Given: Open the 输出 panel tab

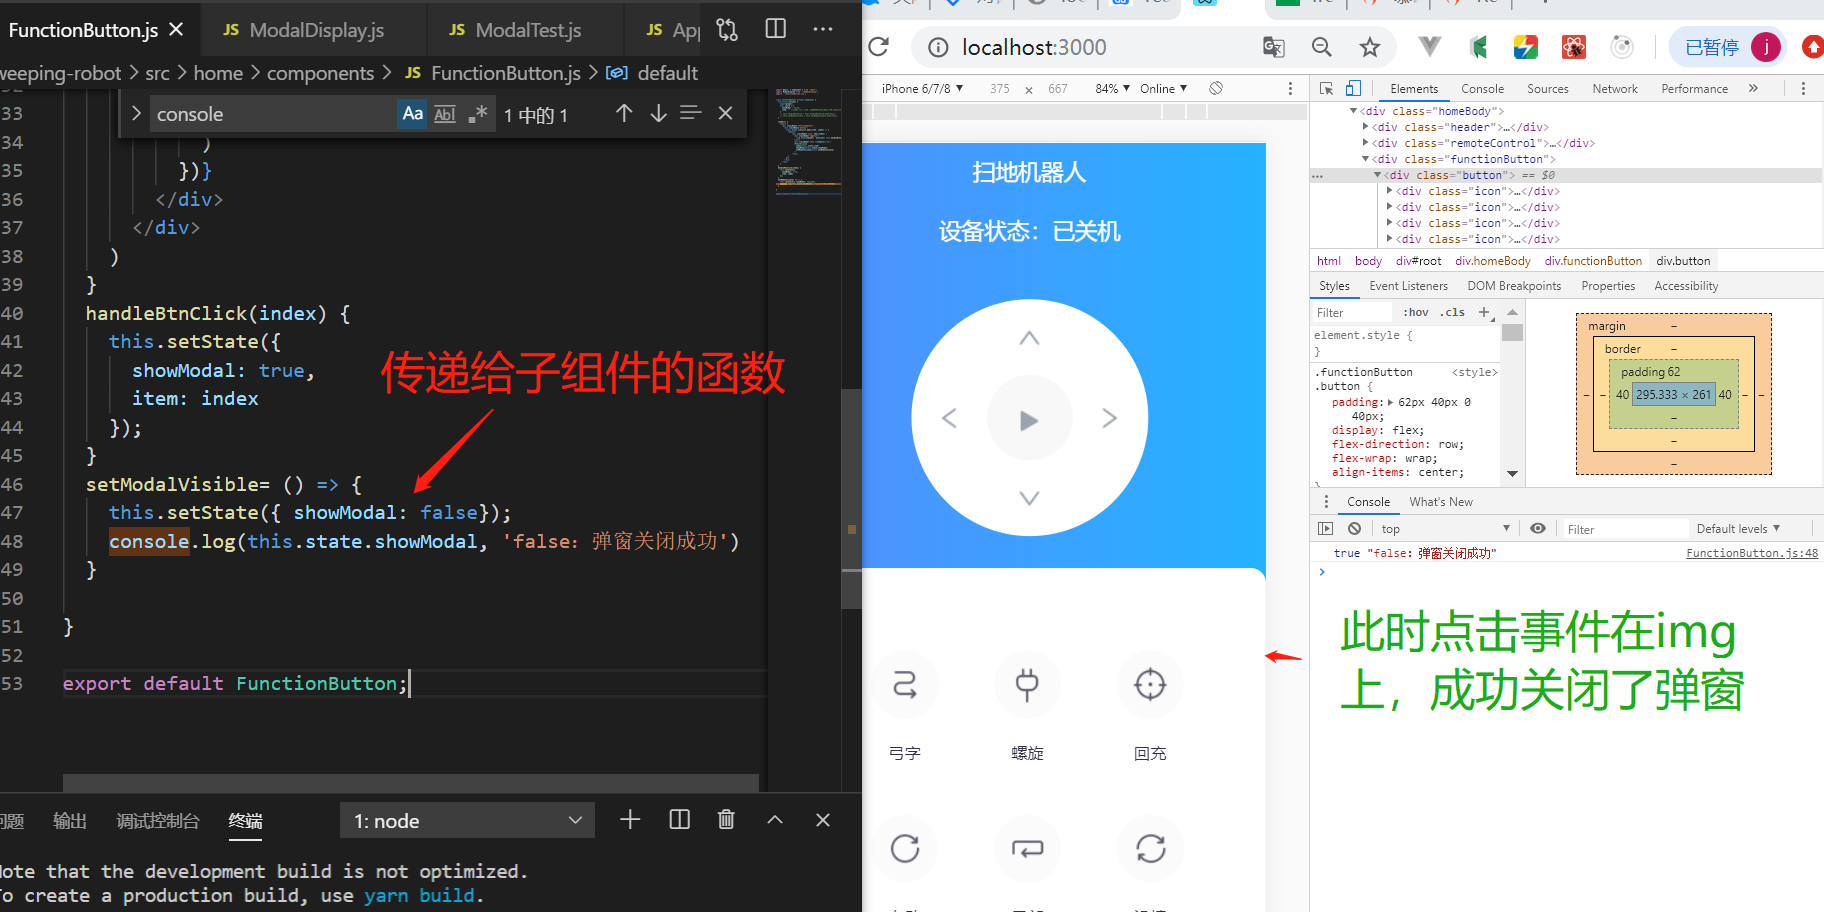Looking at the screenshot, I should coord(70,821).
